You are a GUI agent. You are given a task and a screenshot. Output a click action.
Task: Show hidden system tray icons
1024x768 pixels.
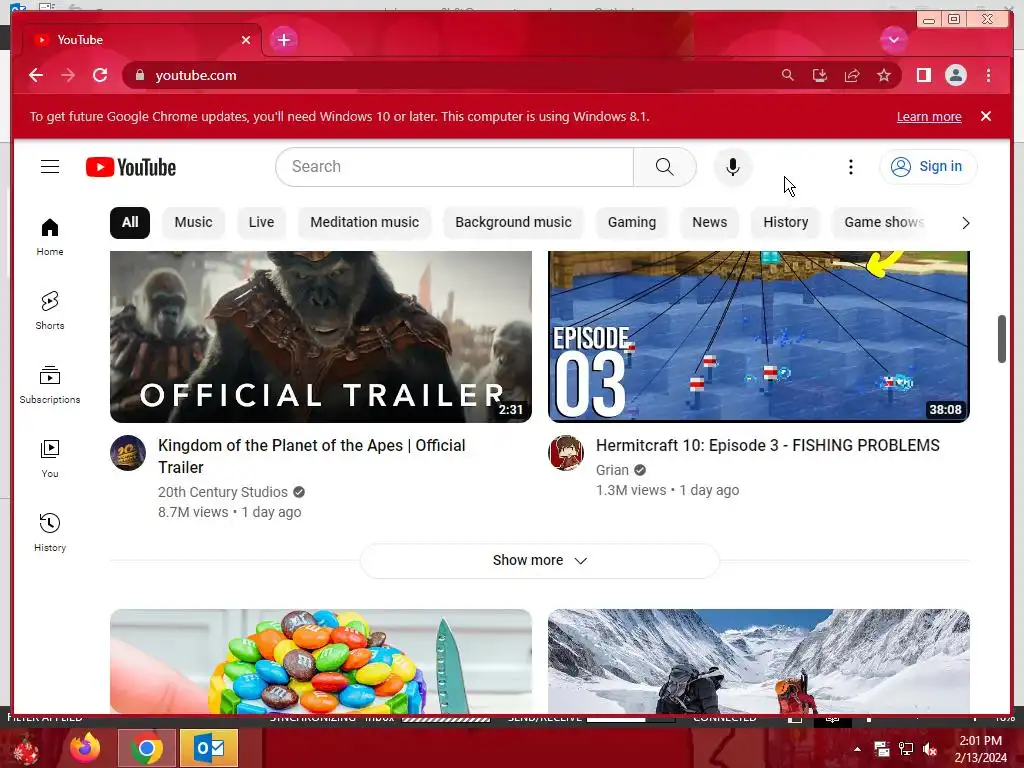857,749
